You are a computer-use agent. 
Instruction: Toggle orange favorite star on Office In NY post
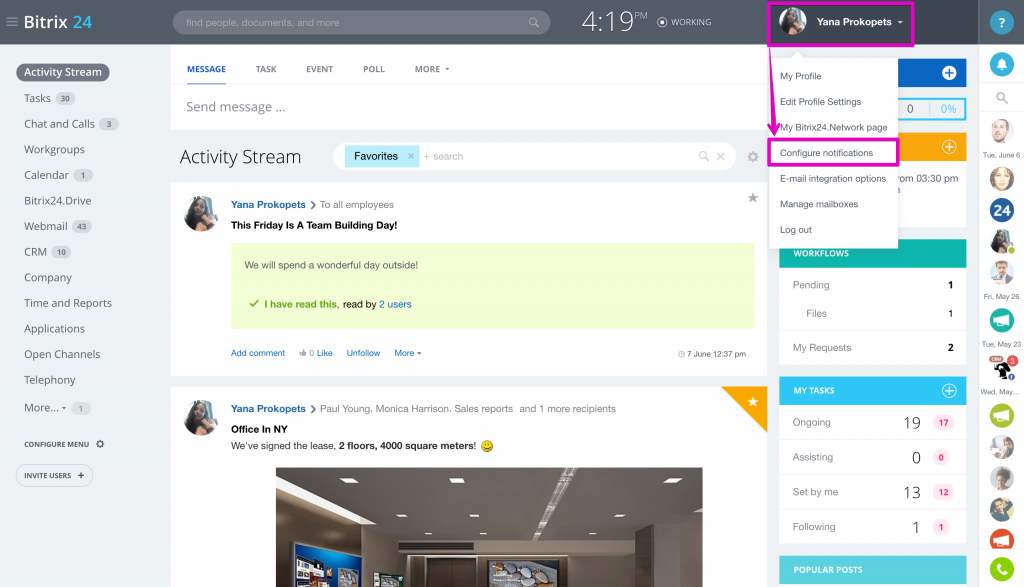[752, 402]
